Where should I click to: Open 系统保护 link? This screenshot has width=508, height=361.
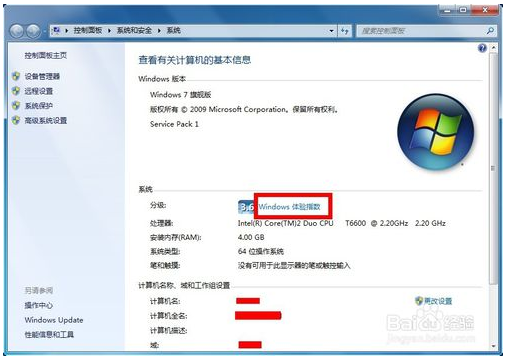tap(39, 106)
